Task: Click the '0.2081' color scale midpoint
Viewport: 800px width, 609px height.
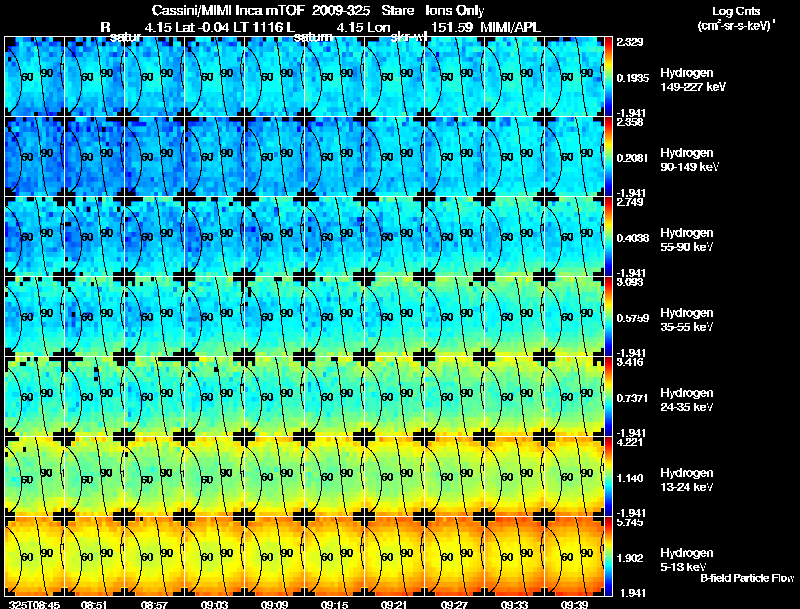Action: click(633, 158)
